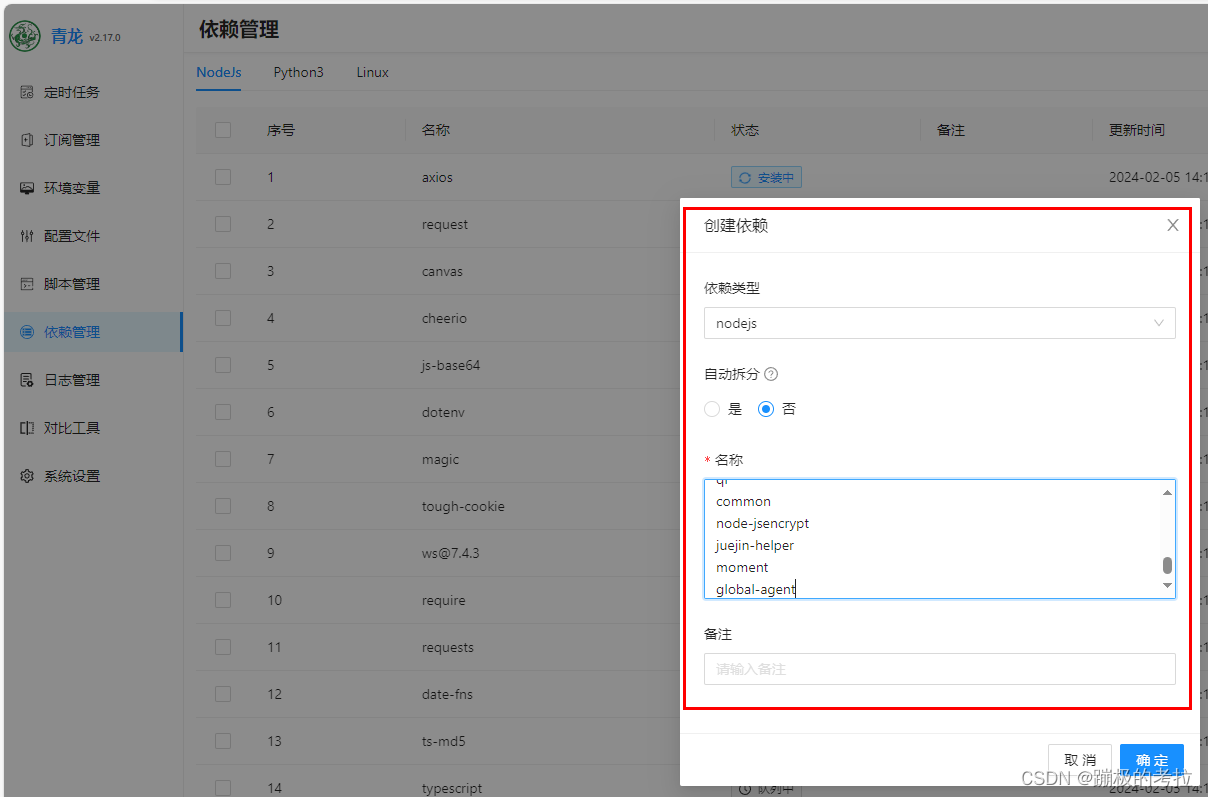Image resolution: width=1208 pixels, height=797 pixels.
Task: Click the 名称 textarea scrollbar thumb
Action: 1167,565
